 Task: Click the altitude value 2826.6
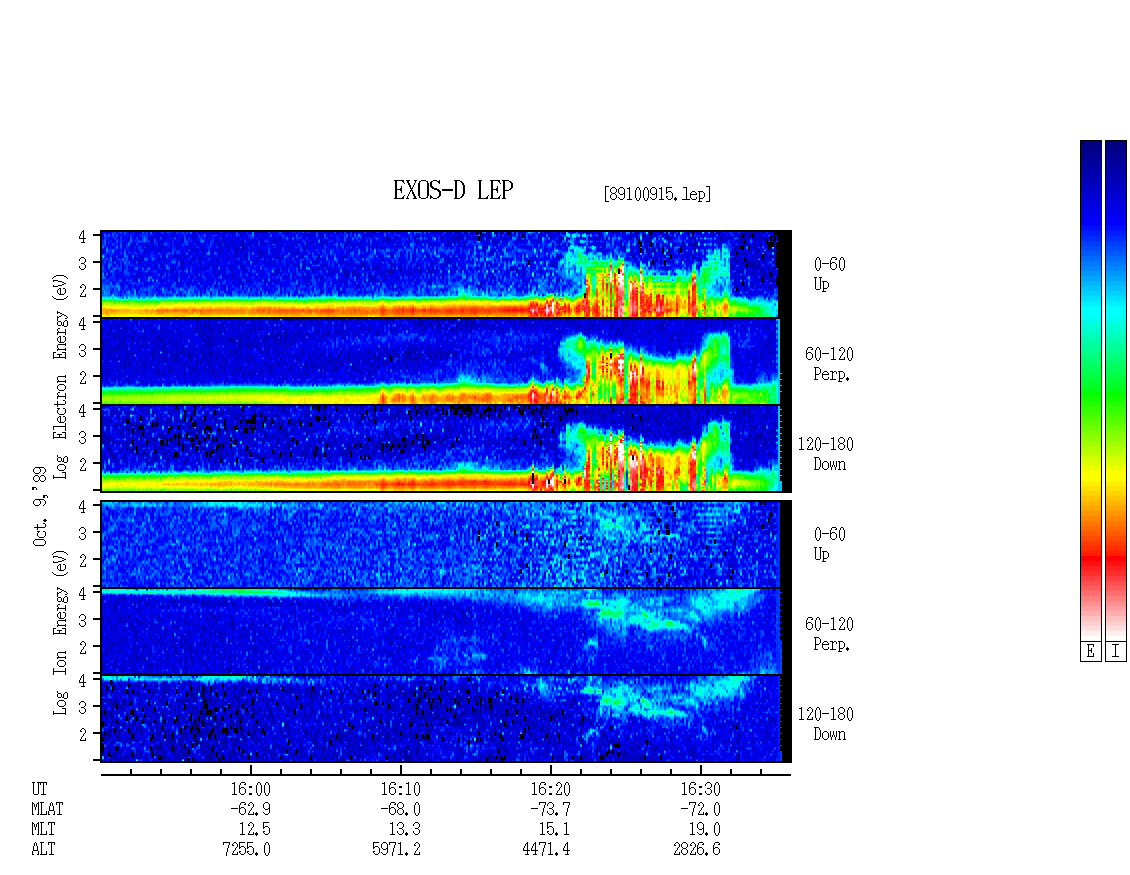click(697, 849)
